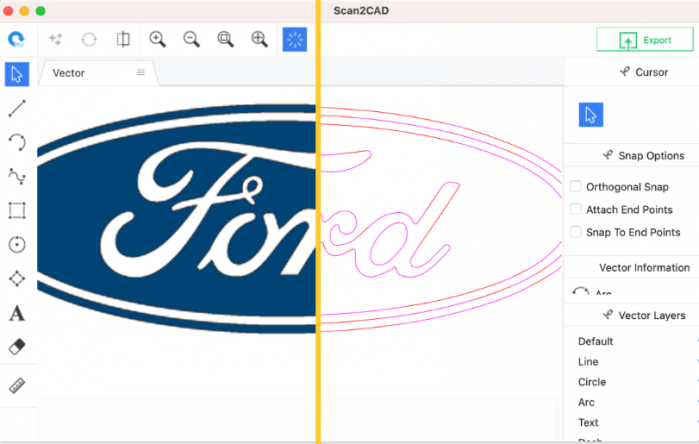
Task: Click the yellow split divider handle
Action: tap(318, 222)
